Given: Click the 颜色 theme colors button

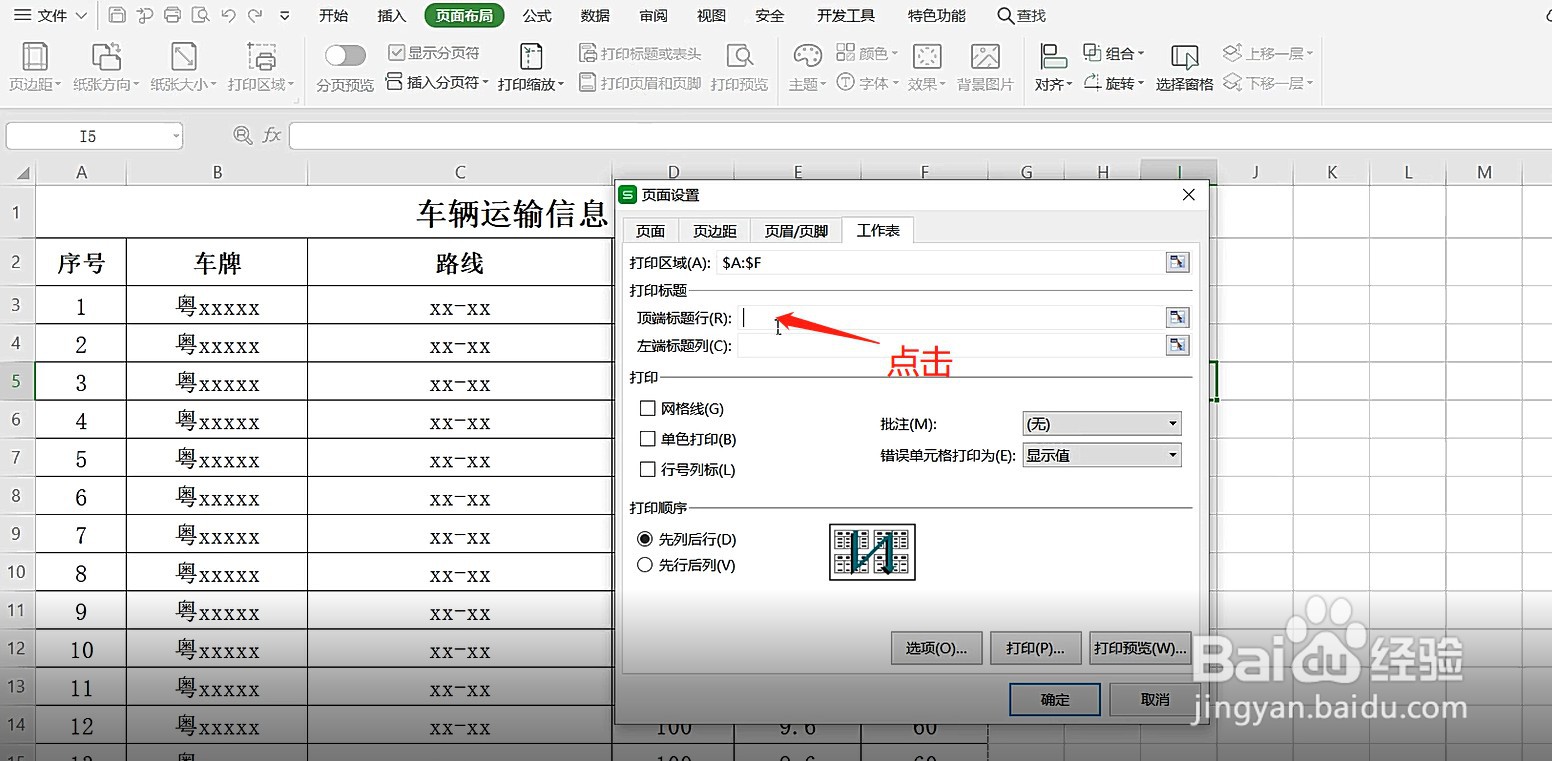Looking at the screenshot, I should (x=867, y=53).
